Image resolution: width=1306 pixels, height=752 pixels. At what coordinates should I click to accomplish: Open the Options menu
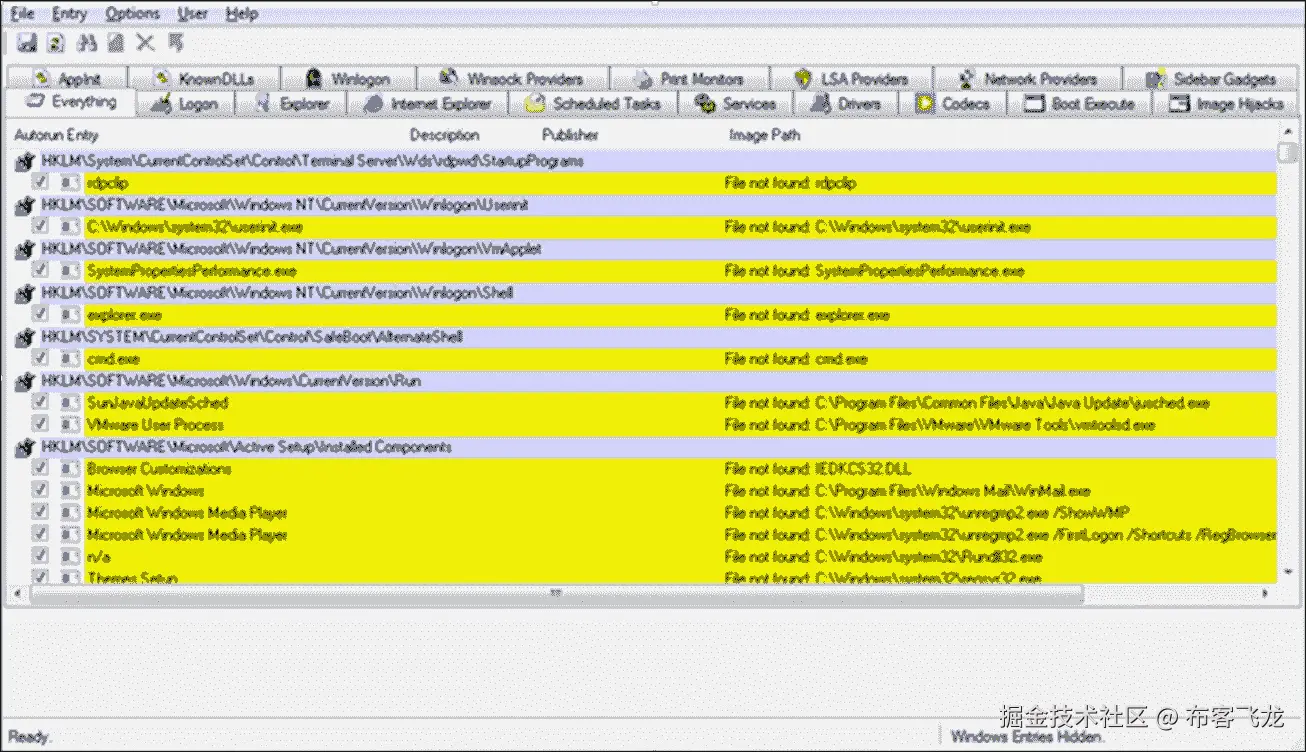coord(133,13)
